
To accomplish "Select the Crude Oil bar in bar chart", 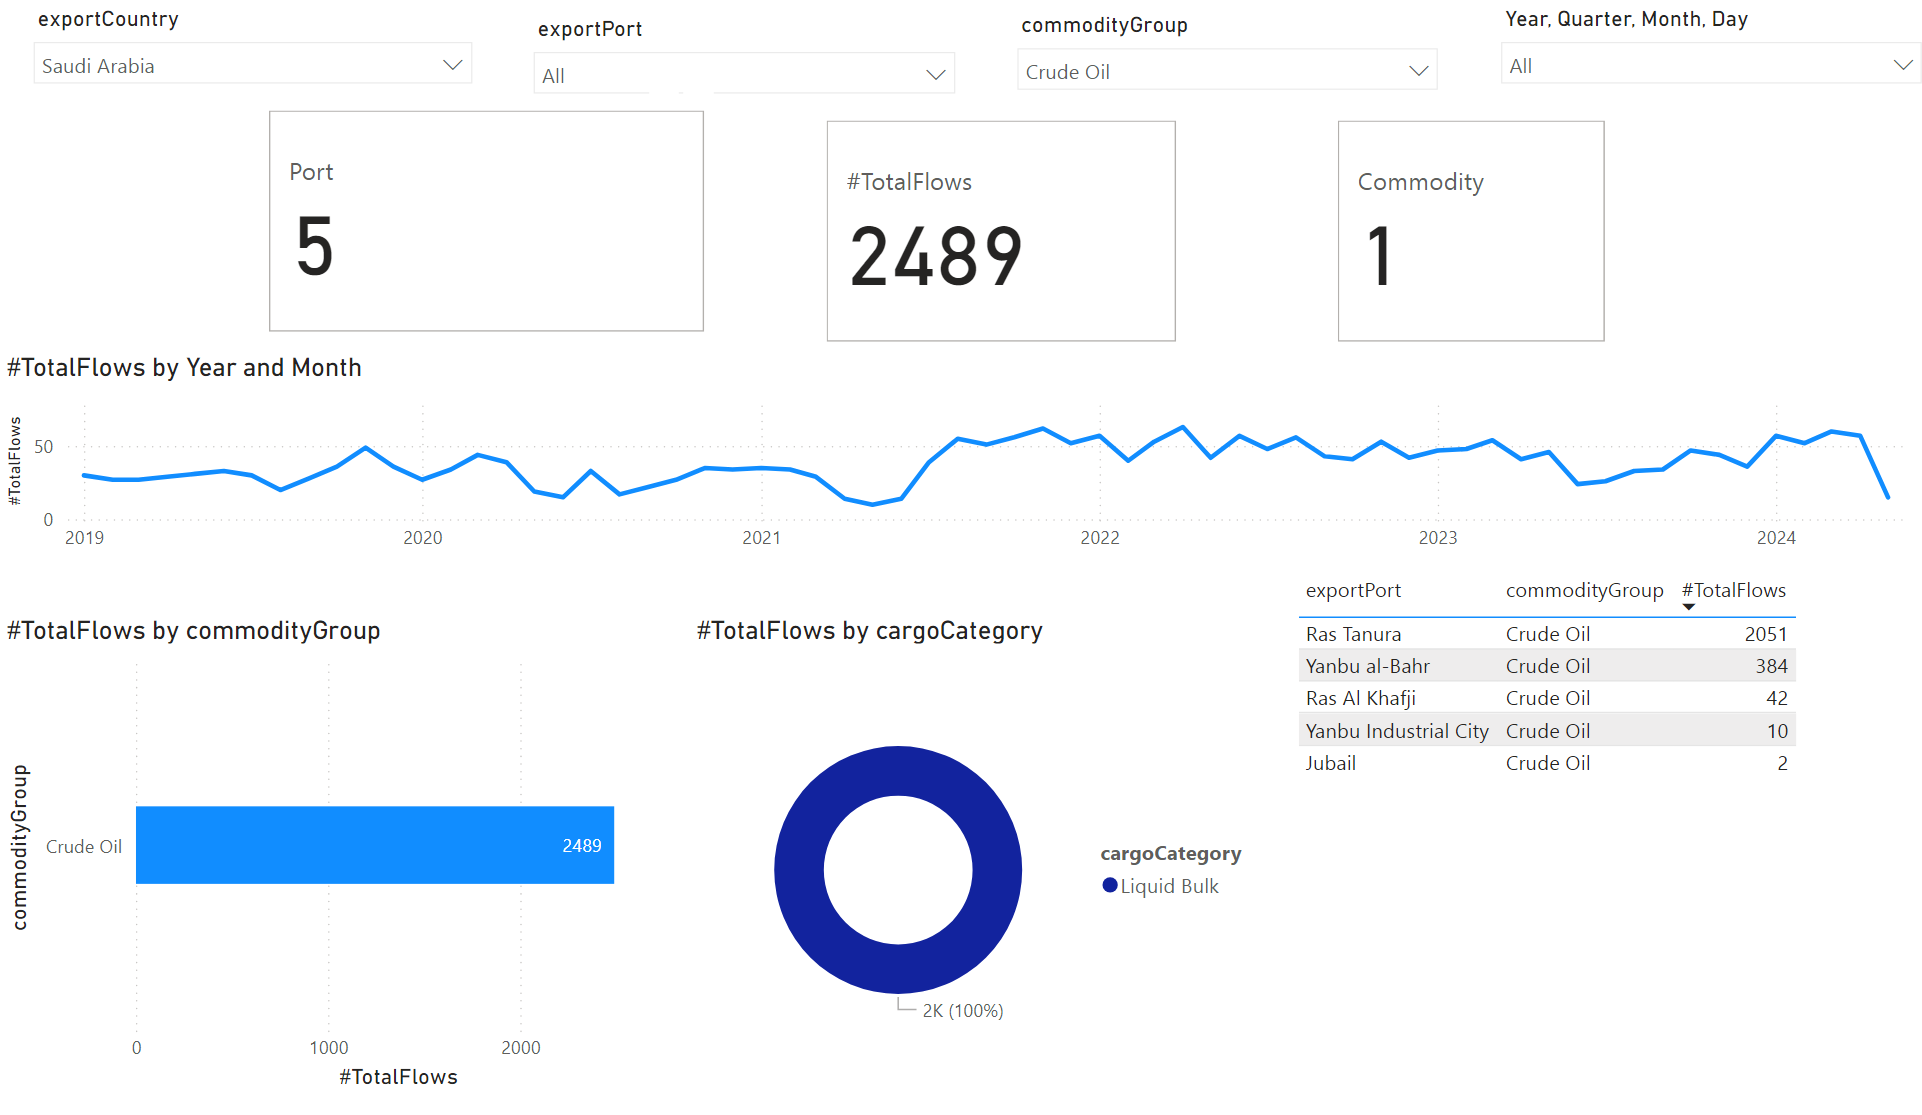I will coord(374,845).
